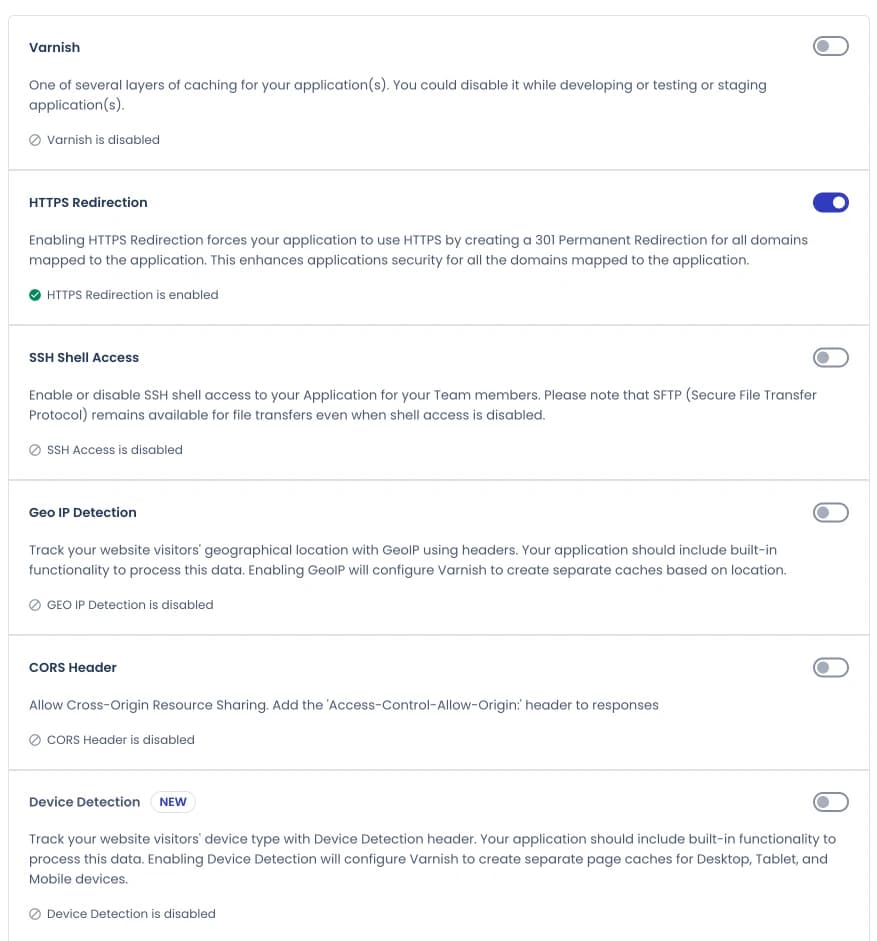
Task: Click the green HTTPS enabled checkmark icon
Action: (x=35, y=295)
